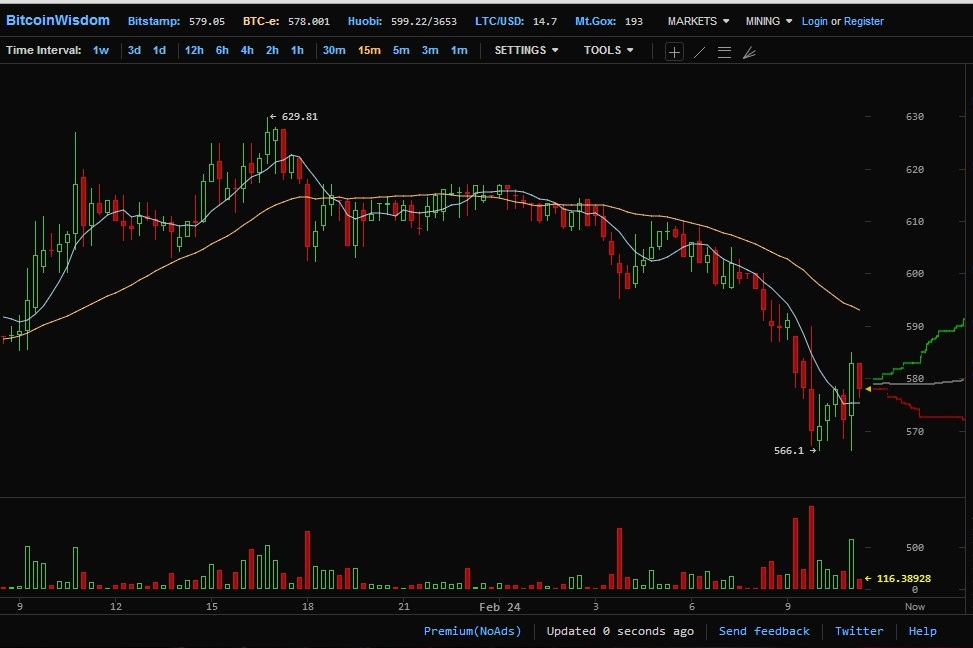Open the Send feedback link

[x=764, y=631]
